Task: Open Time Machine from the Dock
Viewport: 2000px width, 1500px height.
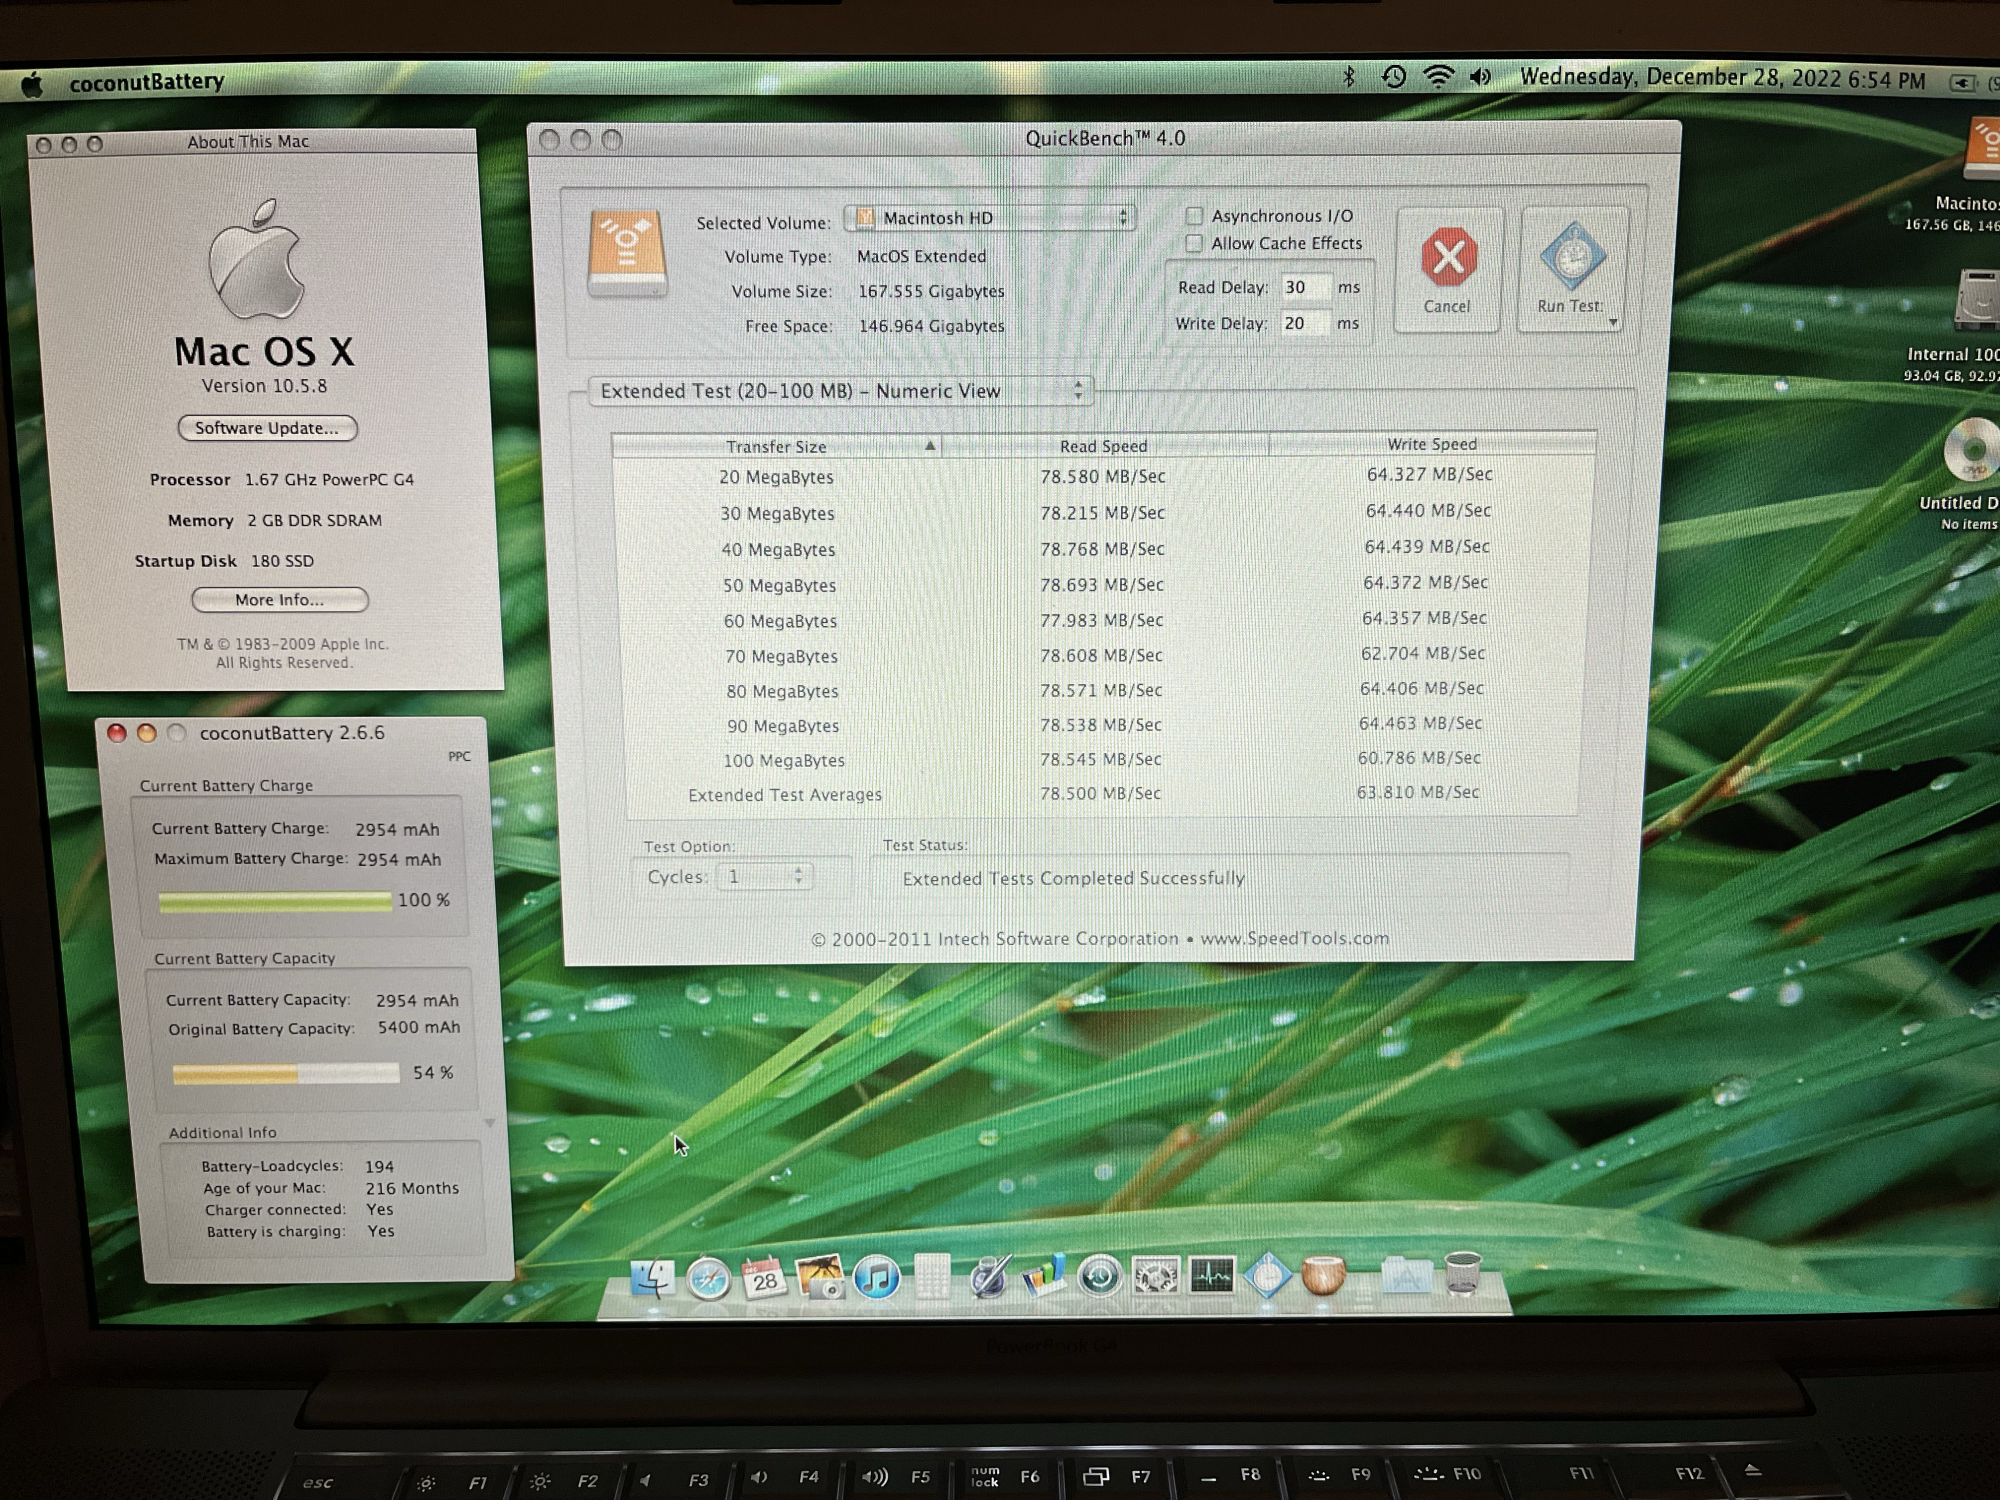Action: click(1099, 1277)
